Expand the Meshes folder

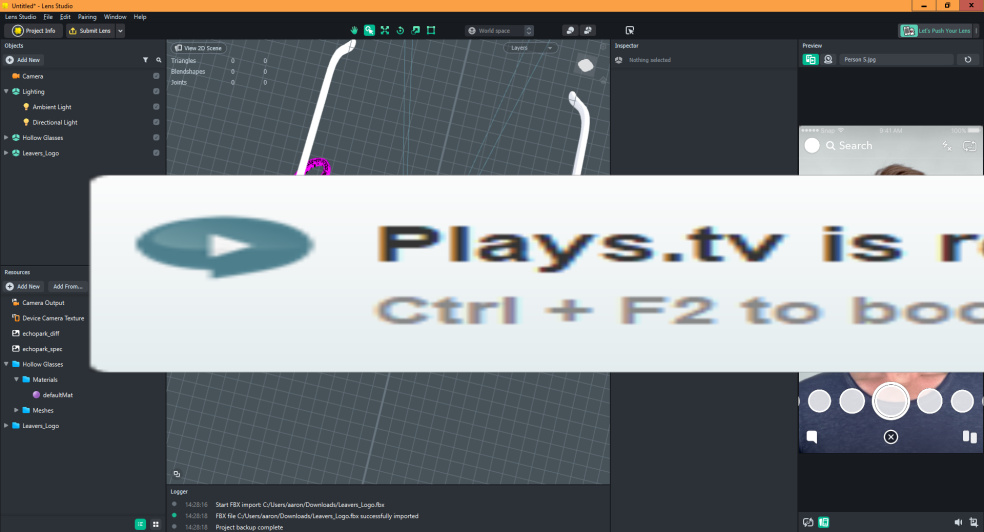point(16,410)
